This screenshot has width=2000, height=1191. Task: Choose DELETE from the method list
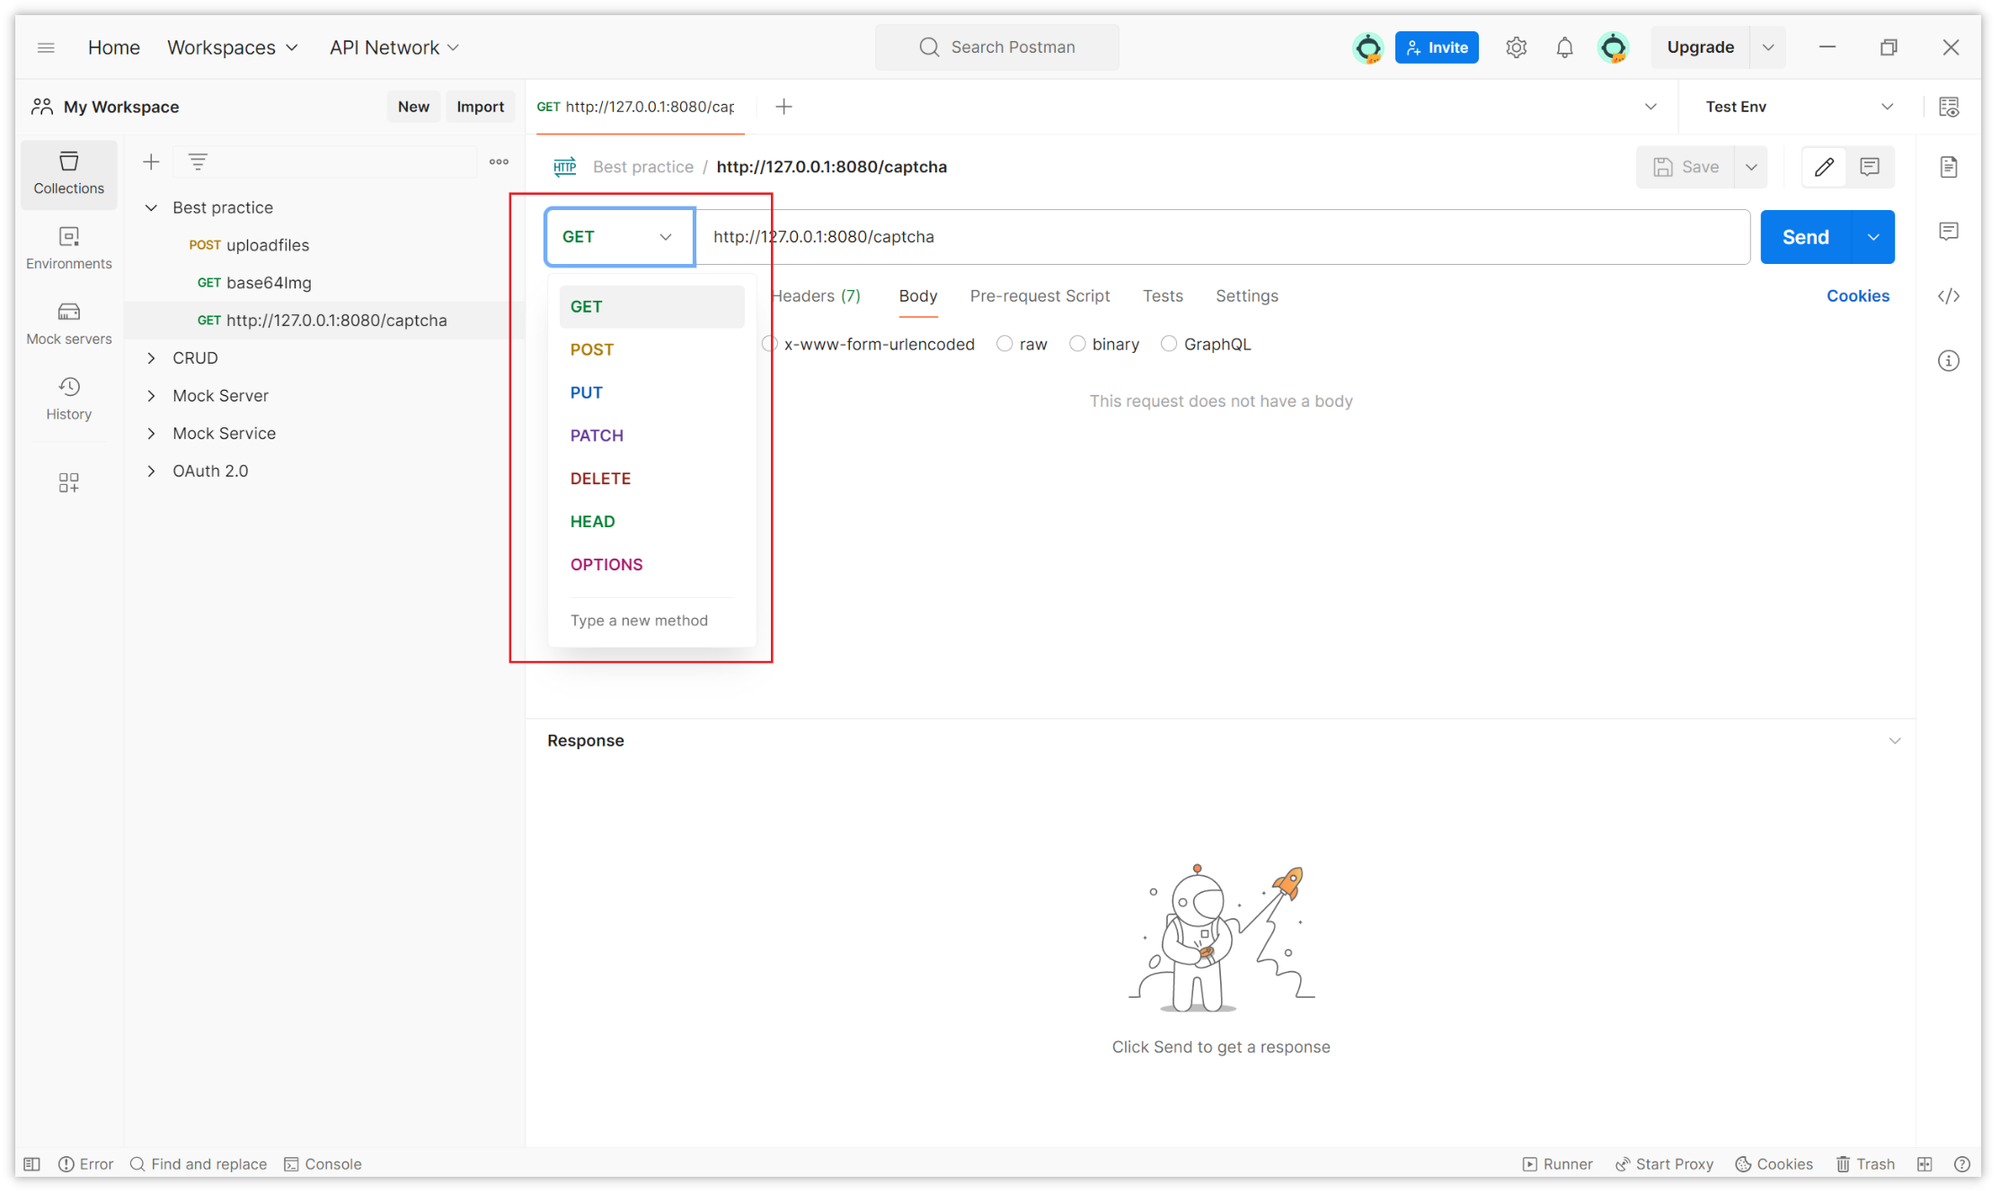600,478
